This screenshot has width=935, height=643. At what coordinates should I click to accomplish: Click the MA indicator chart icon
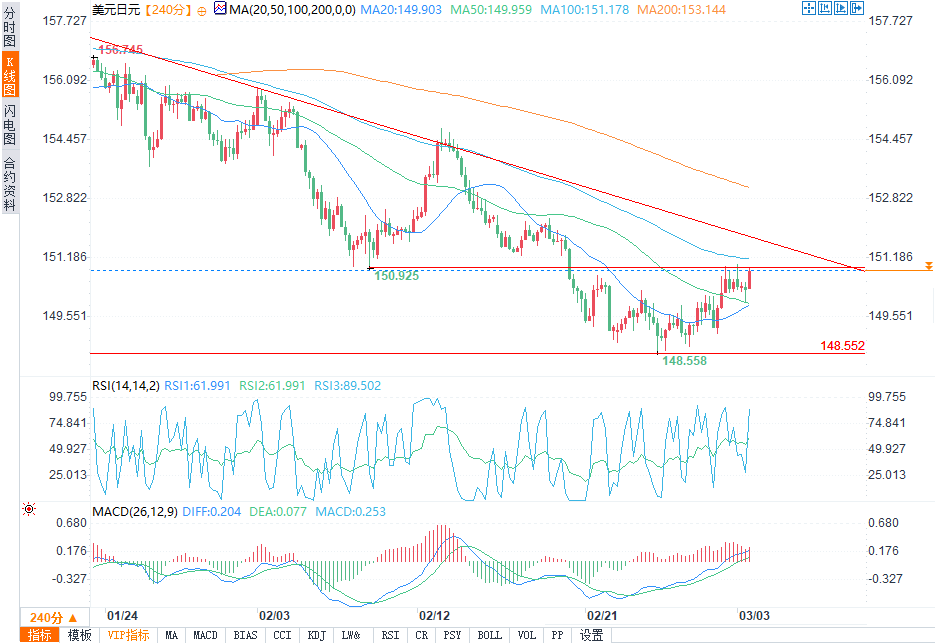(220, 8)
